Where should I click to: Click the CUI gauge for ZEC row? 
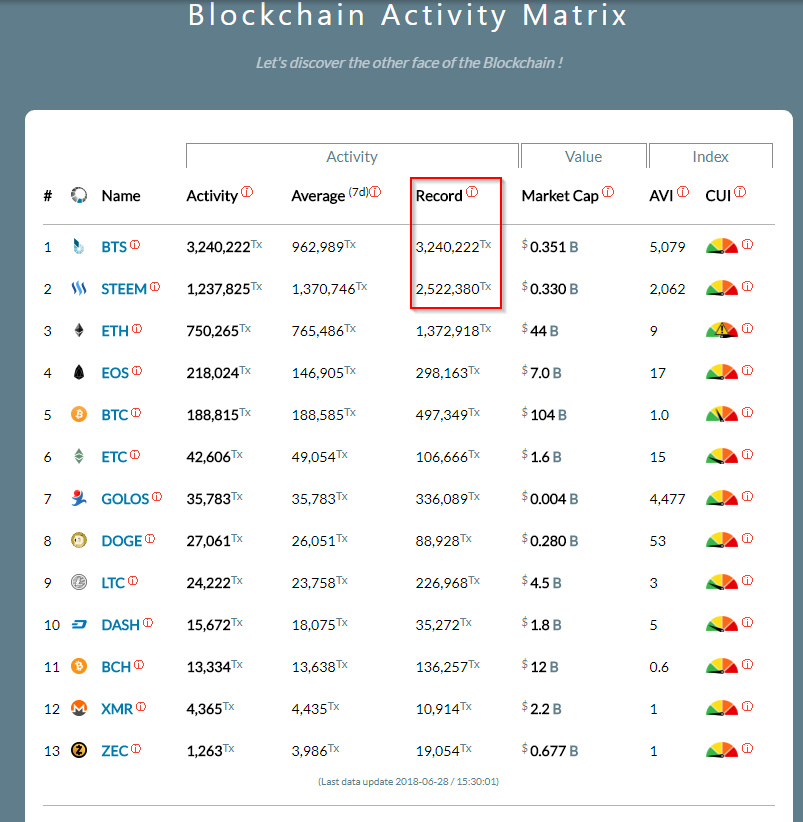pyautogui.click(x=722, y=750)
